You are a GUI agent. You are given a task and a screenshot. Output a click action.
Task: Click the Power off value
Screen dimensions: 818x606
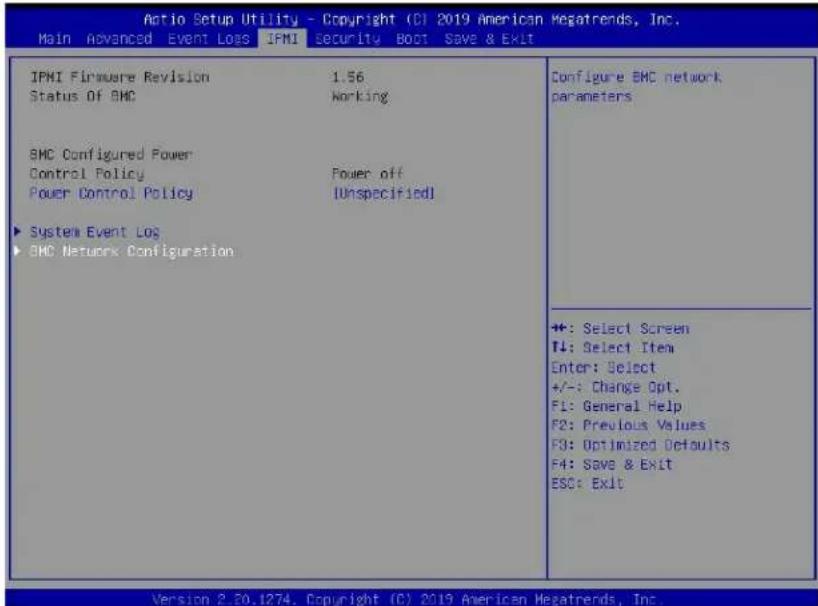(367, 174)
